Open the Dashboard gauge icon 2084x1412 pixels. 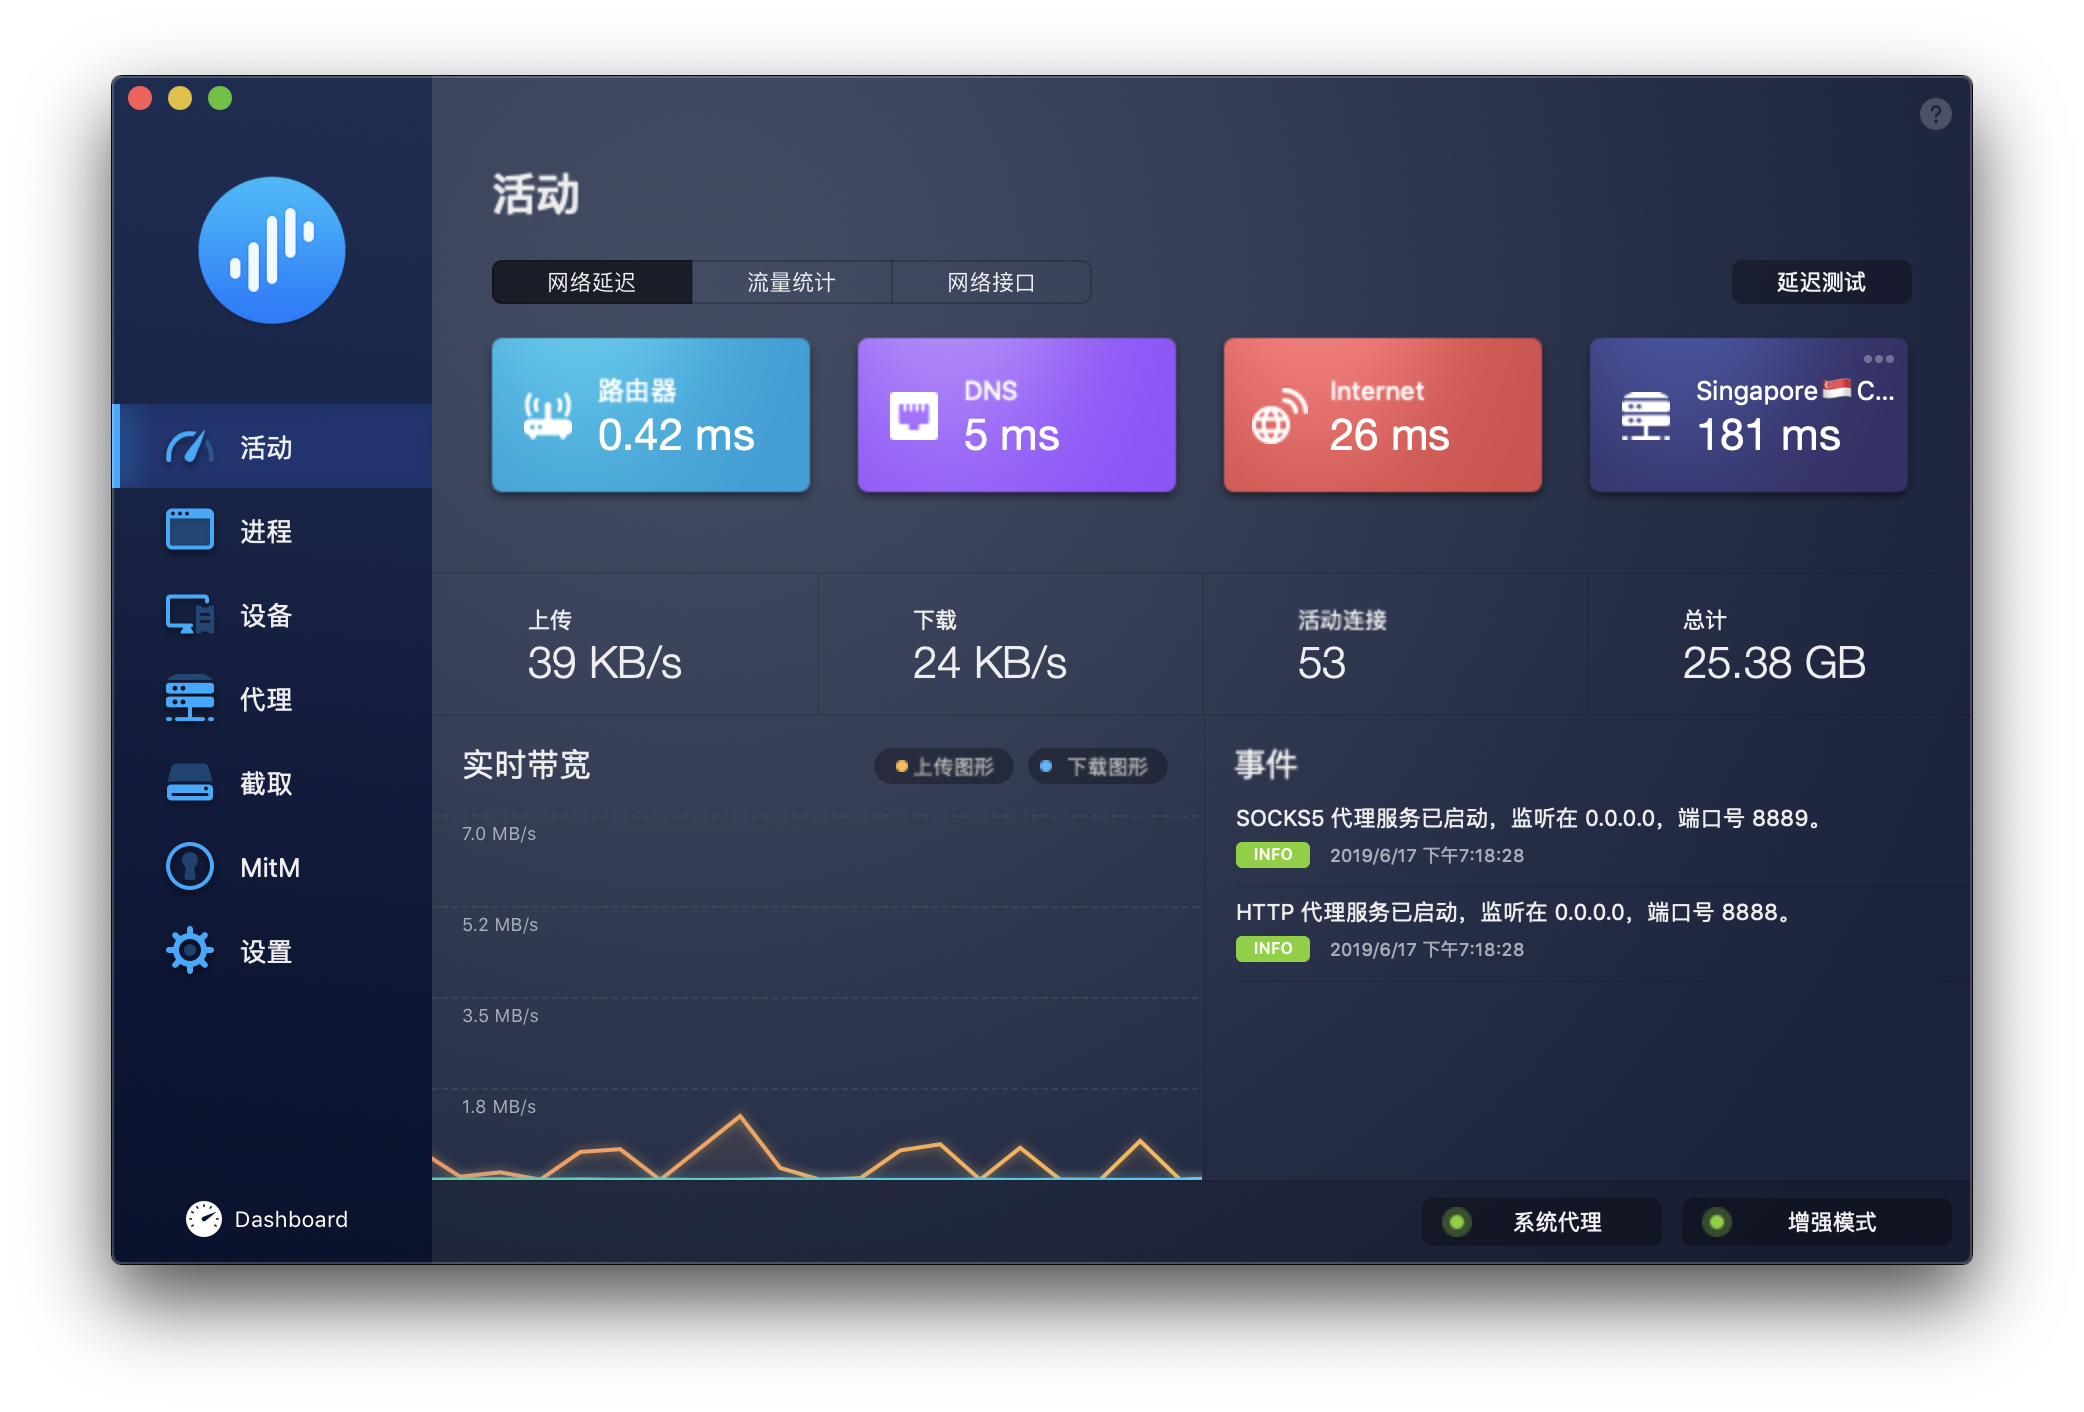(204, 1218)
